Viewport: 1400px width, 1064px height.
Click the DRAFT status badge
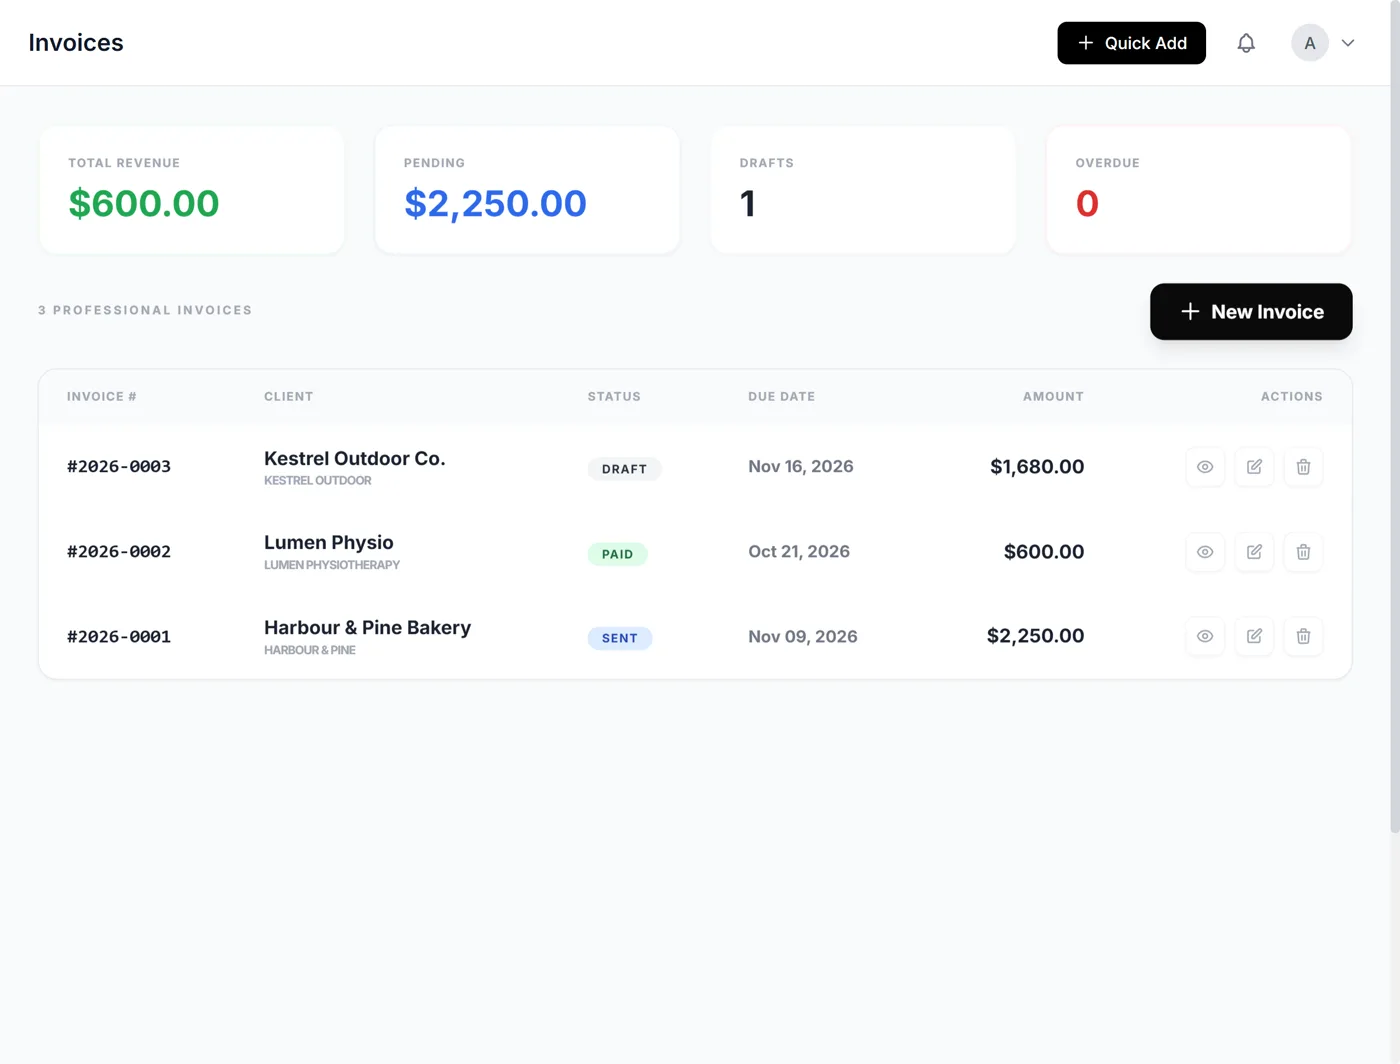coord(624,469)
